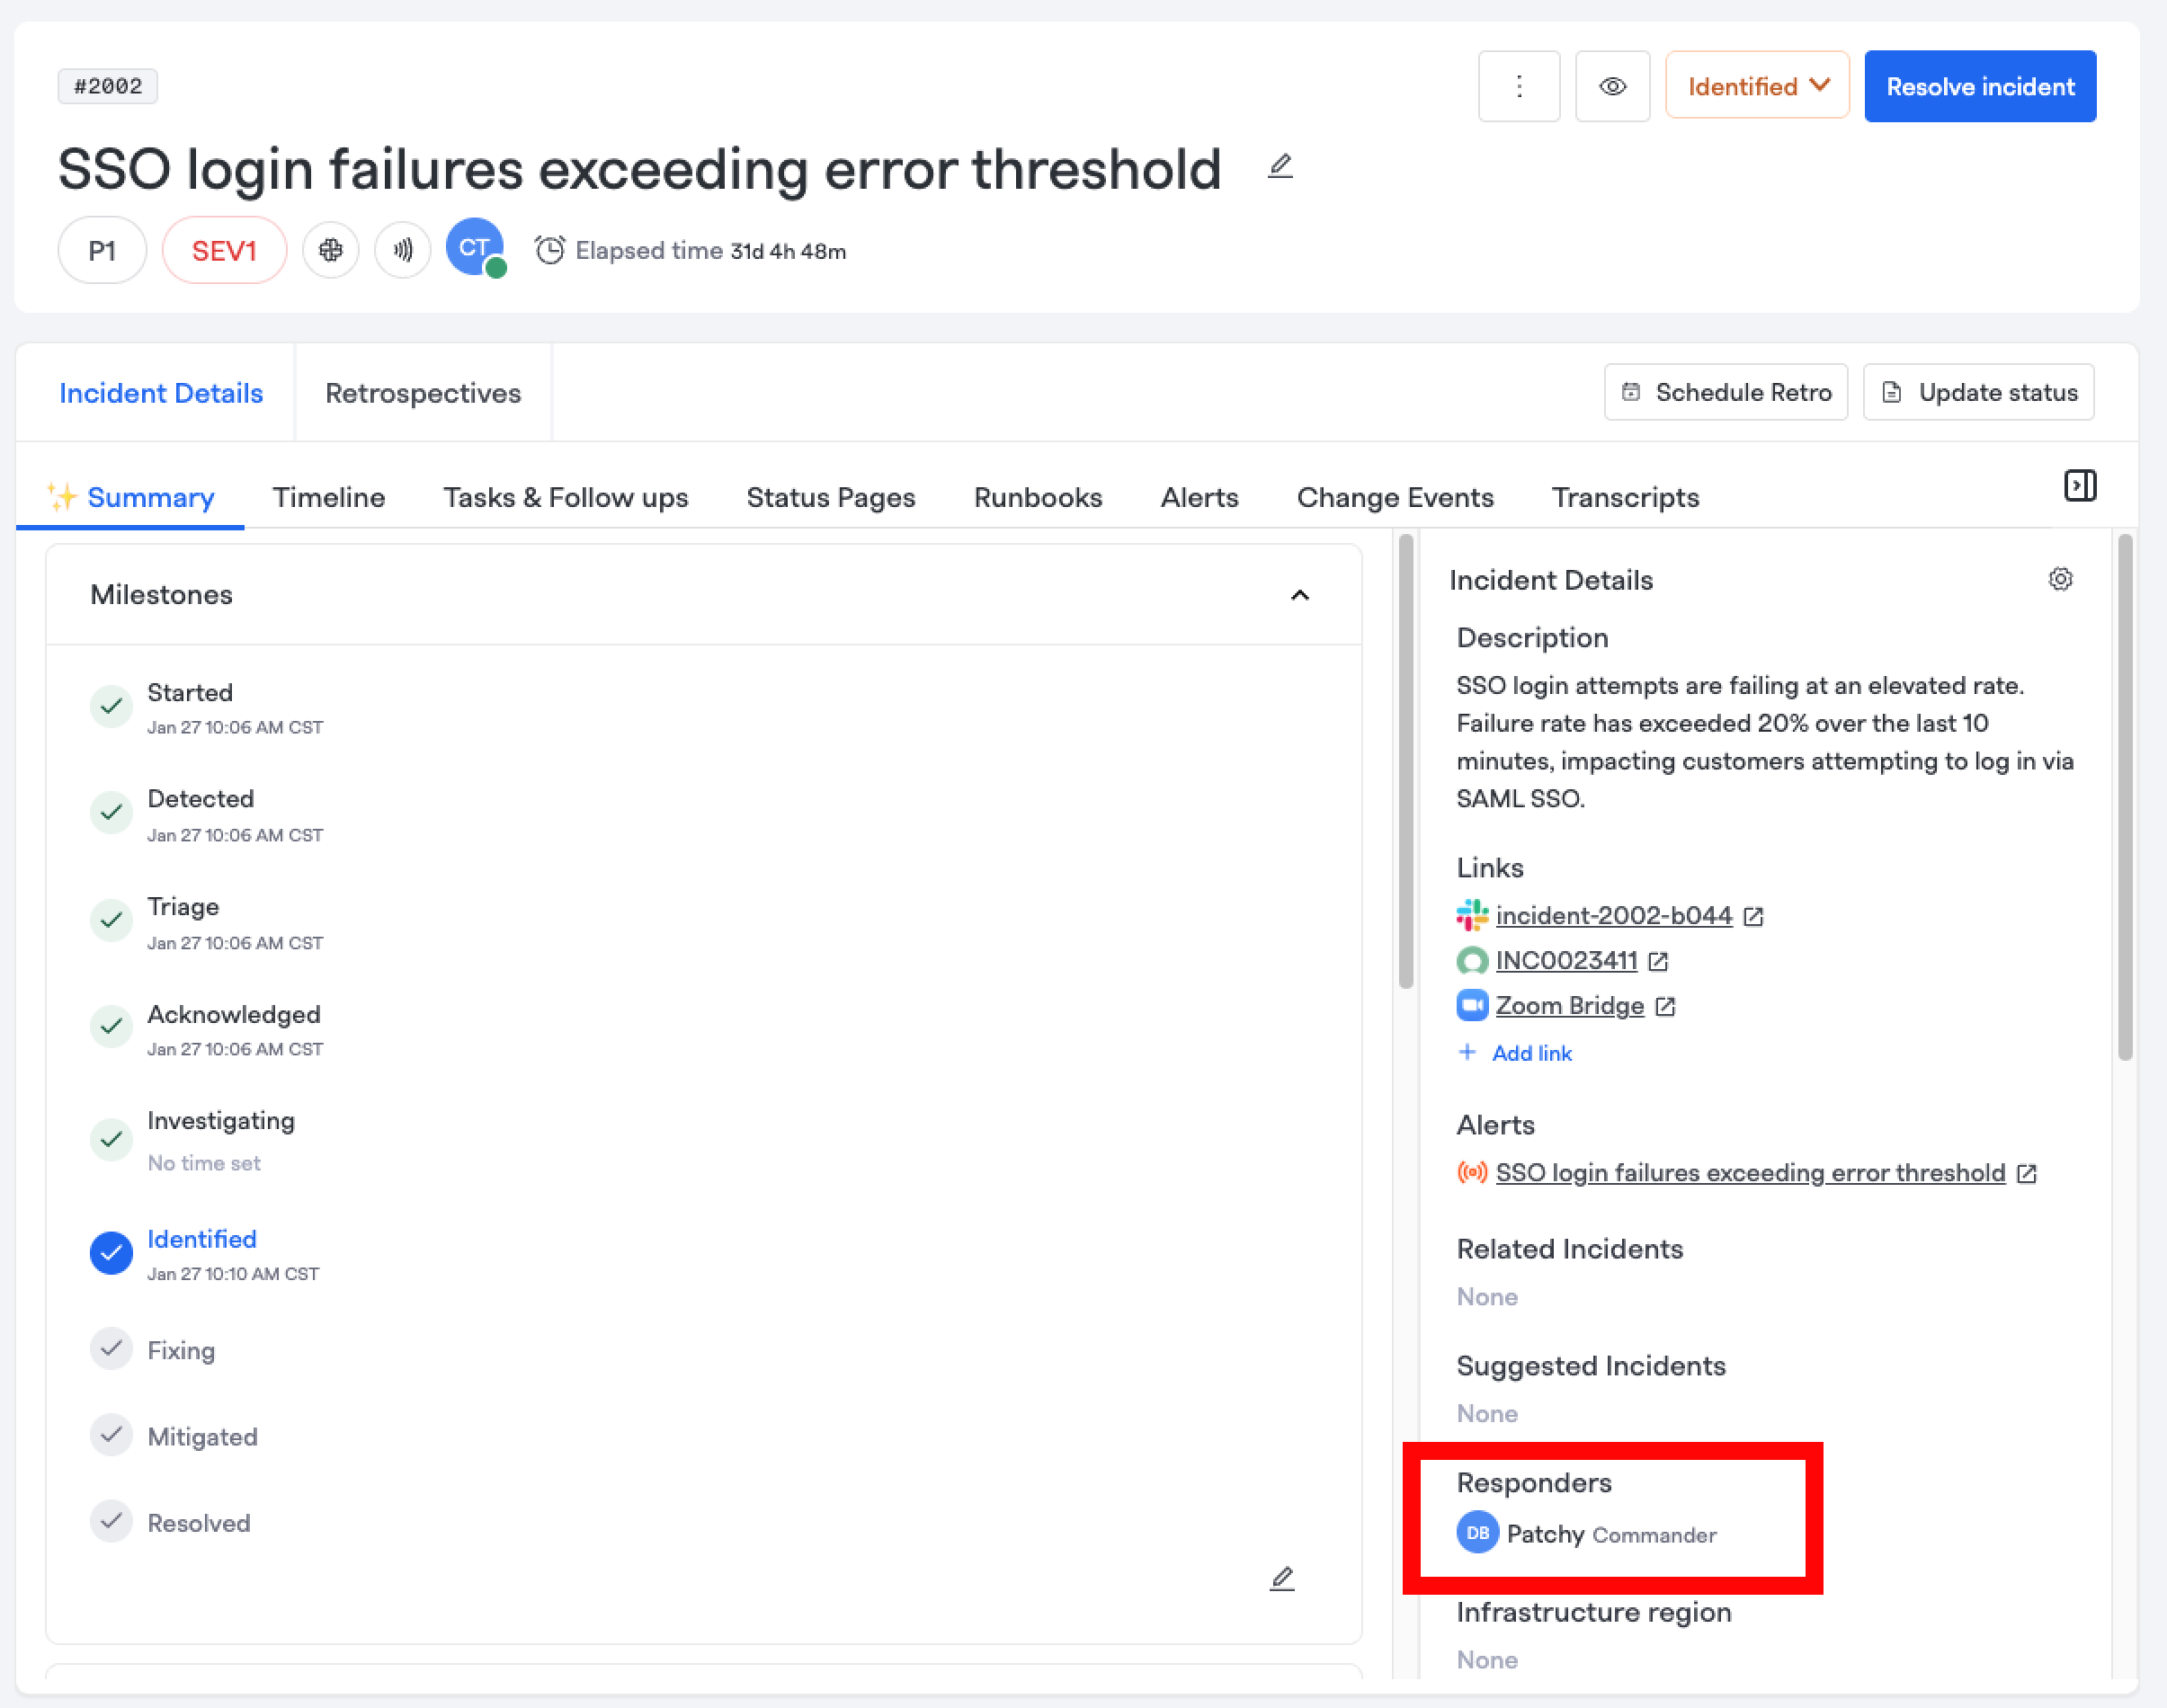The width and height of the screenshot is (2167, 1708).
Task: Toggle the eye watch incident button
Action: [x=1612, y=87]
